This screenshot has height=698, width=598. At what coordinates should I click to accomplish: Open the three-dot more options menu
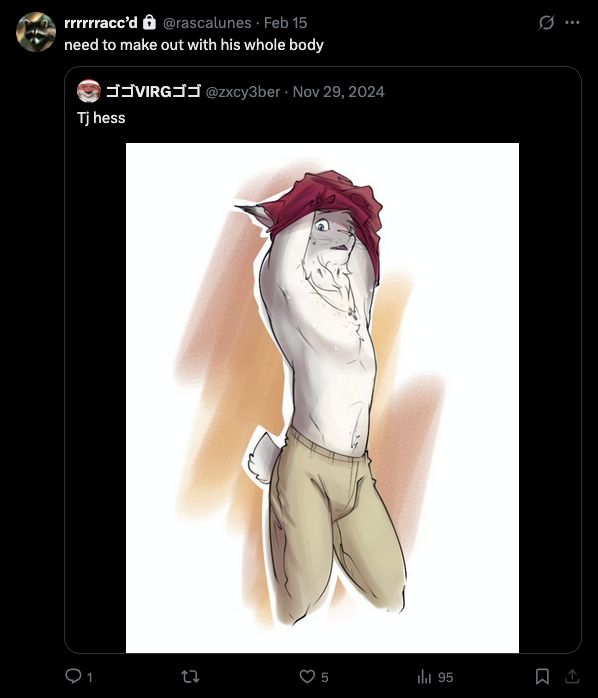click(x=572, y=22)
